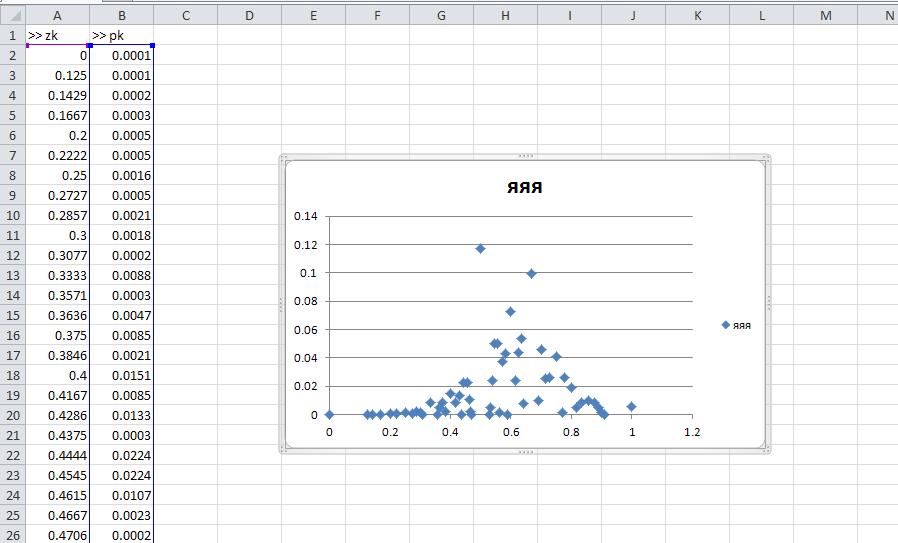
Task: Select cell B25 with value 0.0023
Action: pyautogui.click(x=121, y=516)
